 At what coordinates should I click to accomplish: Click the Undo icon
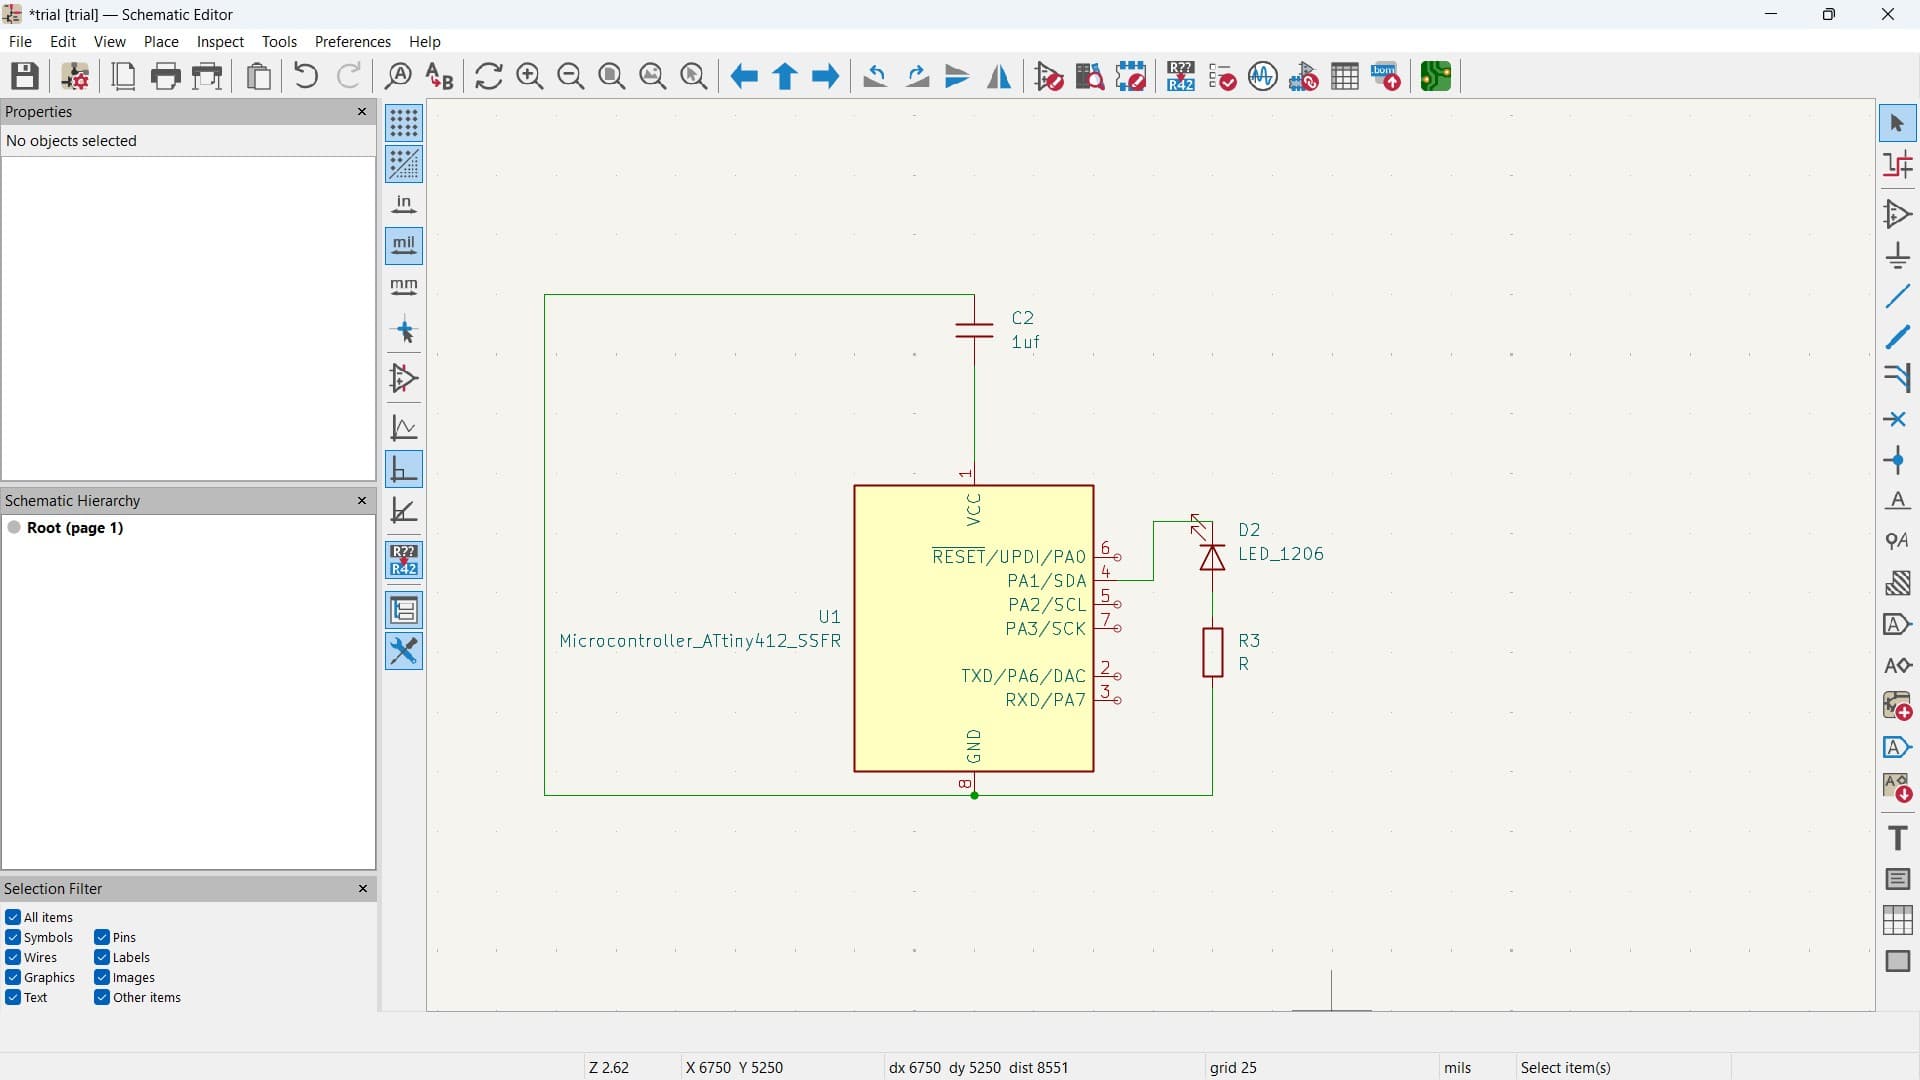pyautogui.click(x=306, y=76)
